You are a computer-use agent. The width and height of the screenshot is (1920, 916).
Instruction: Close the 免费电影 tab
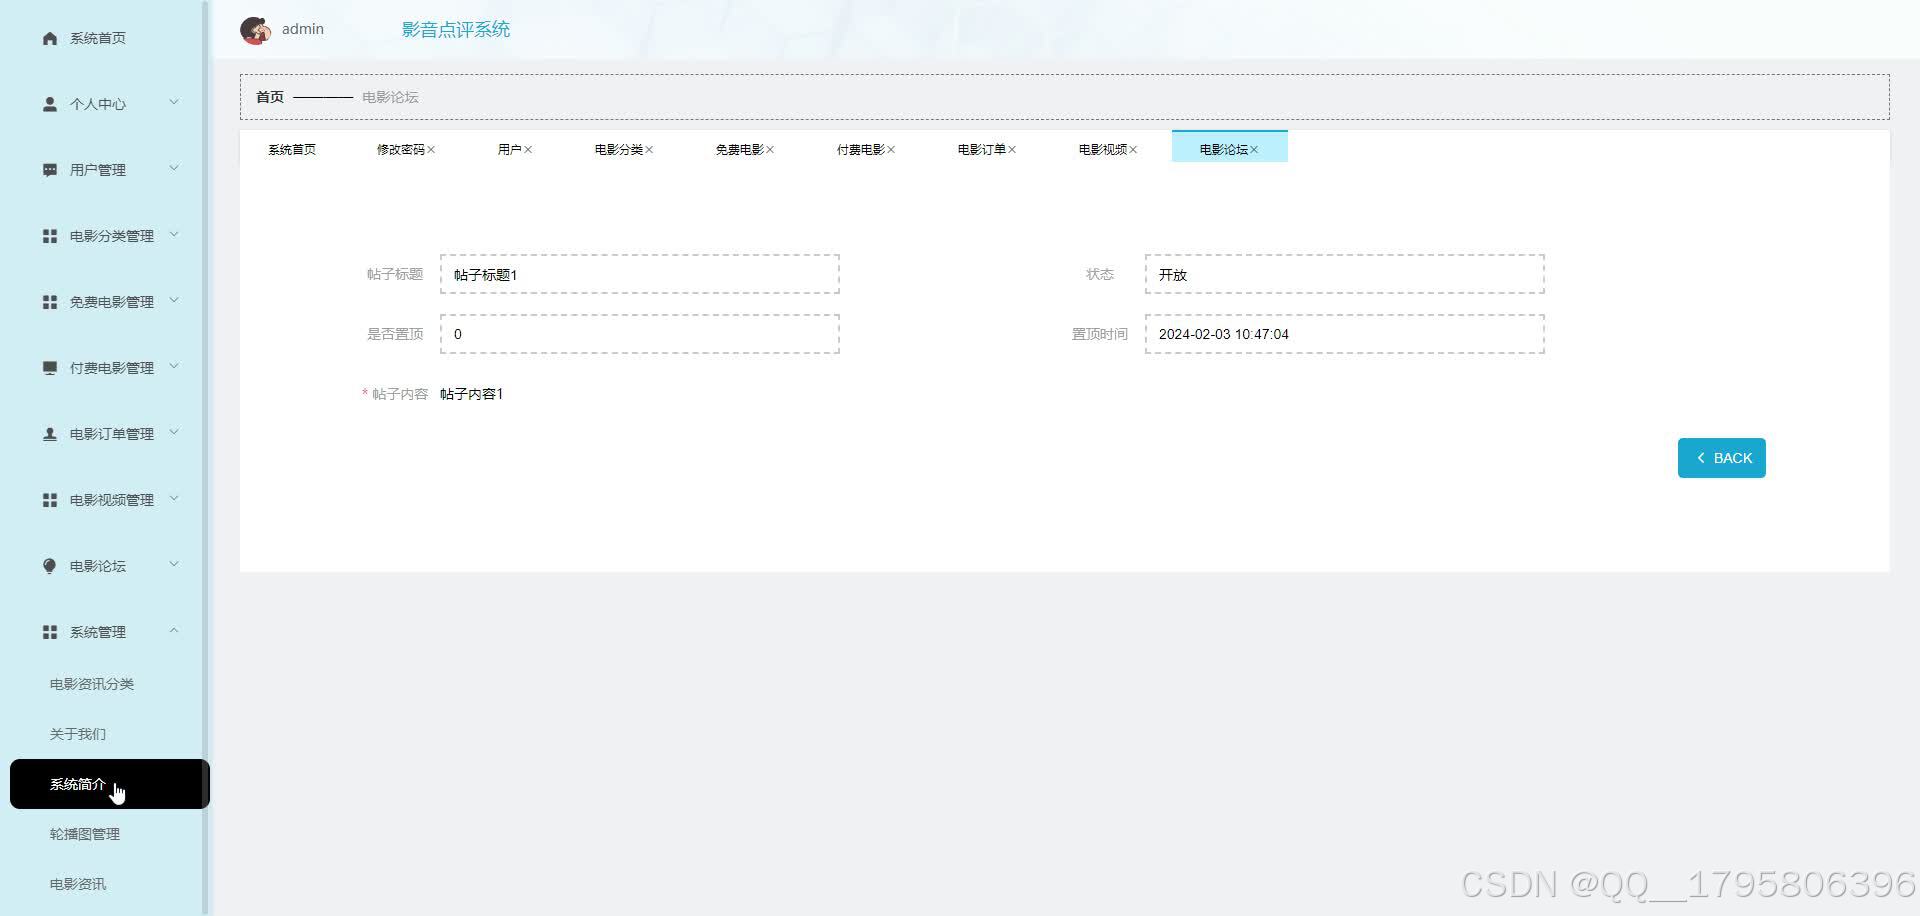coord(770,150)
